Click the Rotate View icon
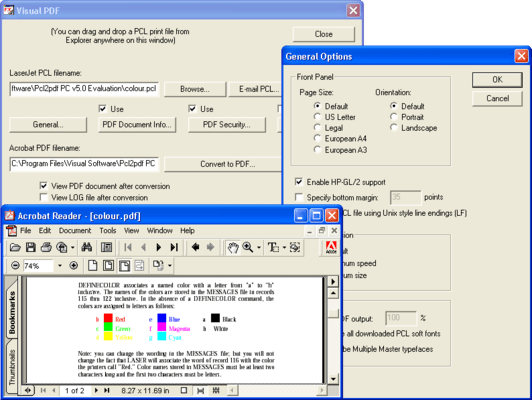The height and width of the screenshot is (400, 532). click(x=158, y=265)
